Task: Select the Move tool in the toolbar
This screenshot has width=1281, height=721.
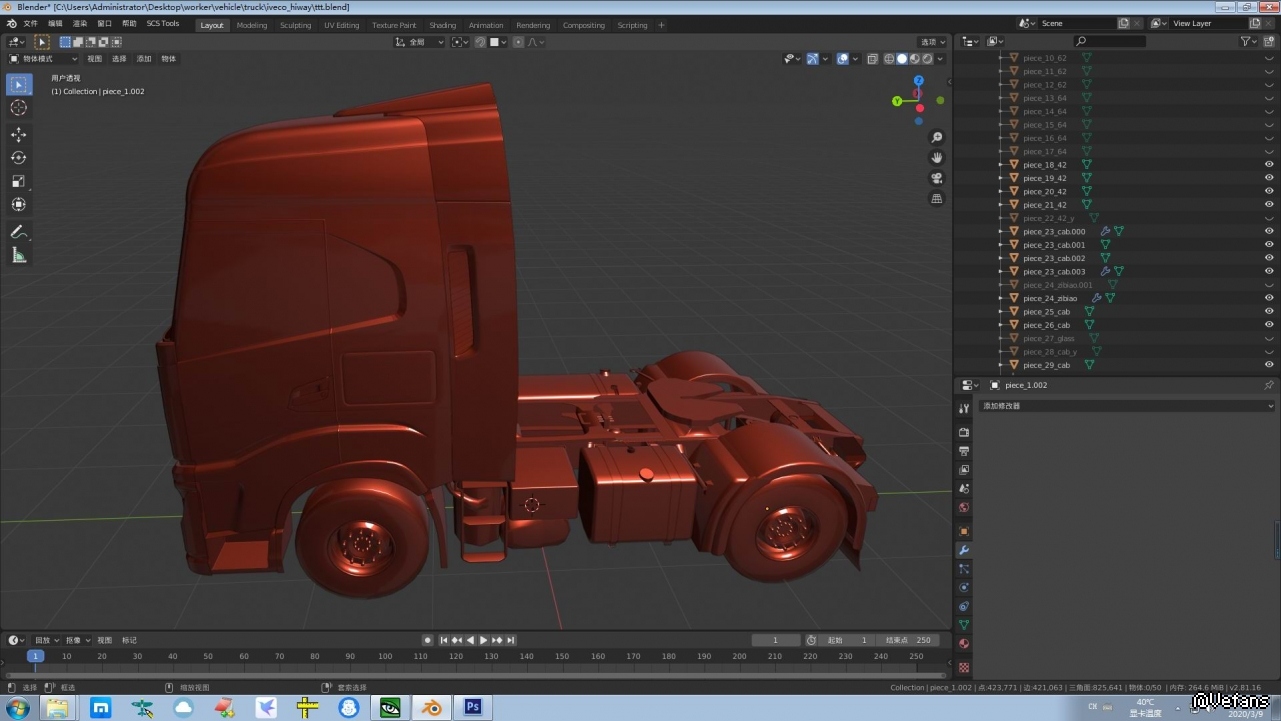Action: pyautogui.click(x=19, y=135)
